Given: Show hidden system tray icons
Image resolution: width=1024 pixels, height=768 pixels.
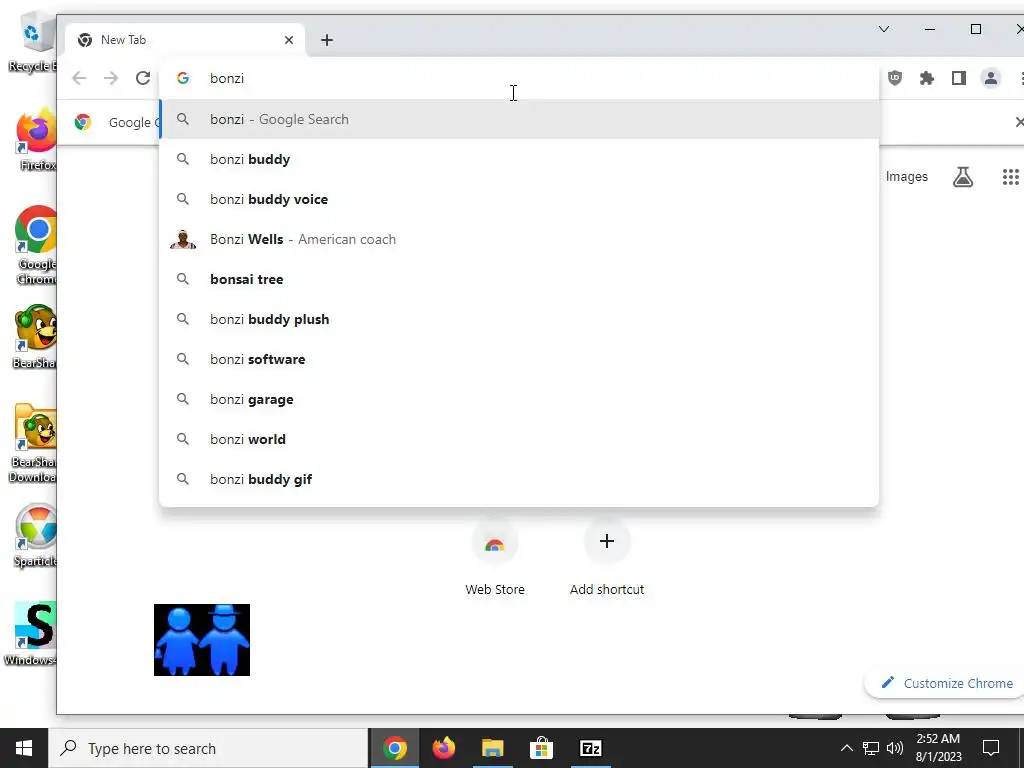Looking at the screenshot, I should [x=846, y=748].
